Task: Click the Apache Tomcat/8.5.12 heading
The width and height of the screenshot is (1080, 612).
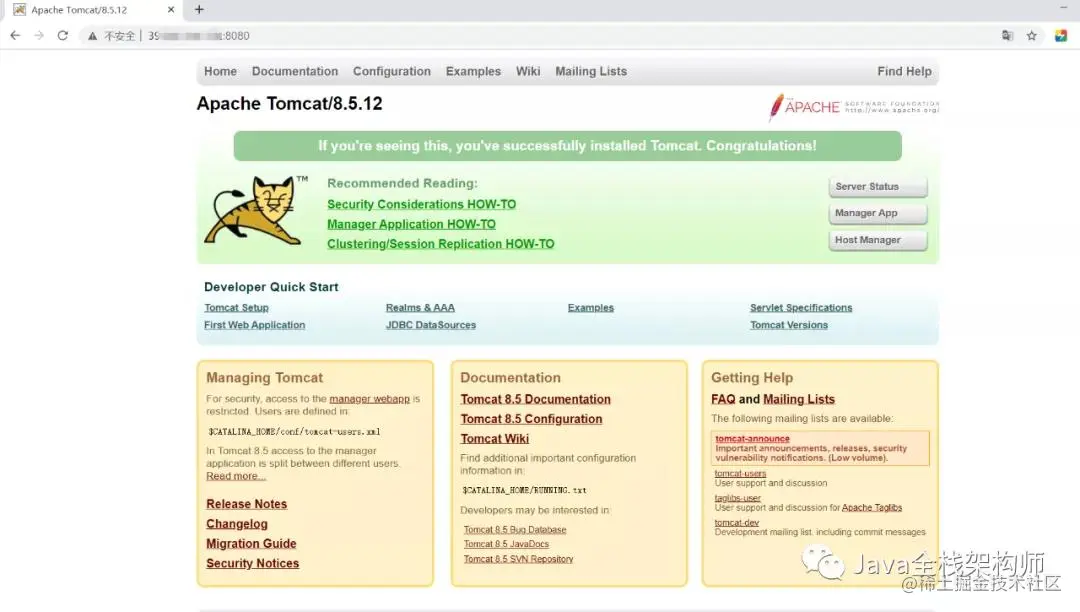Action: 289,104
